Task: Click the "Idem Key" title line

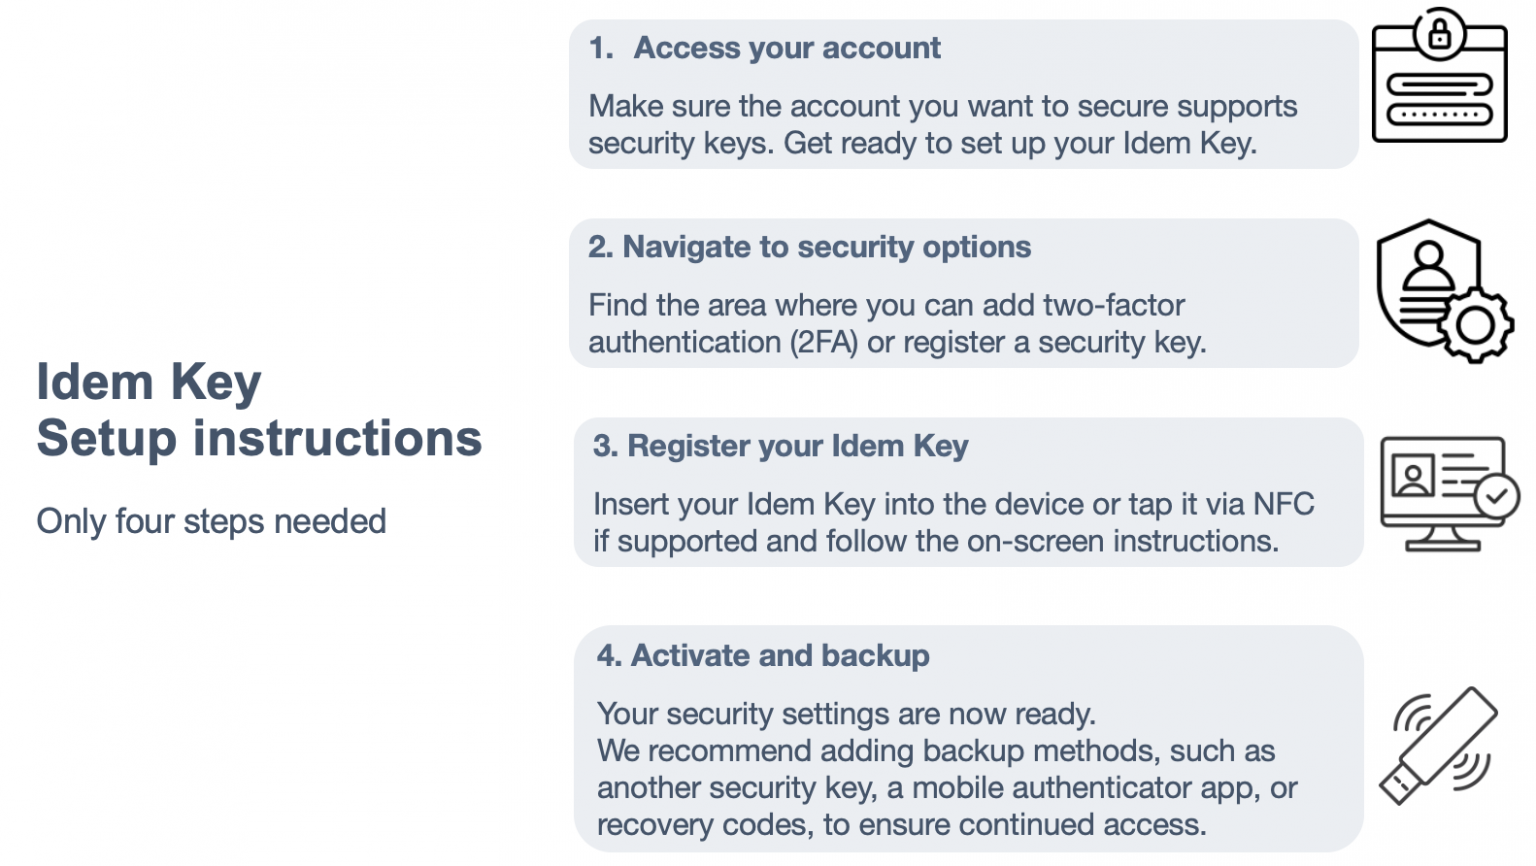Action: point(149,381)
